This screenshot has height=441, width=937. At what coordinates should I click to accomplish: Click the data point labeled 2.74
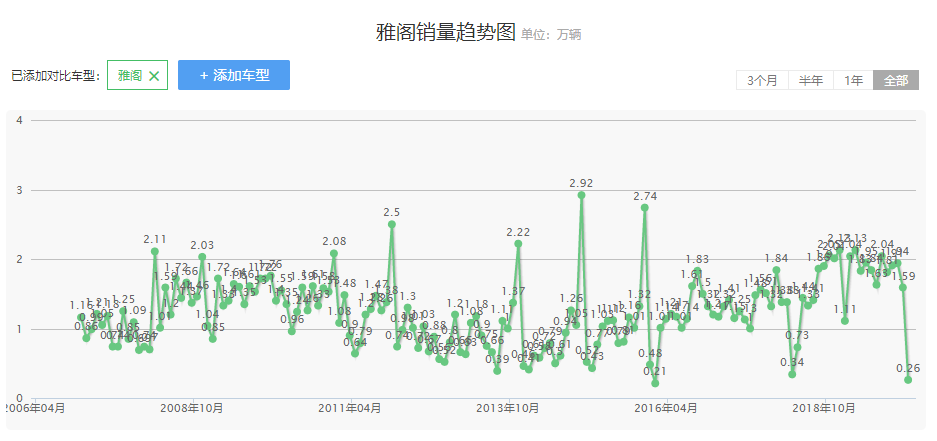click(645, 208)
